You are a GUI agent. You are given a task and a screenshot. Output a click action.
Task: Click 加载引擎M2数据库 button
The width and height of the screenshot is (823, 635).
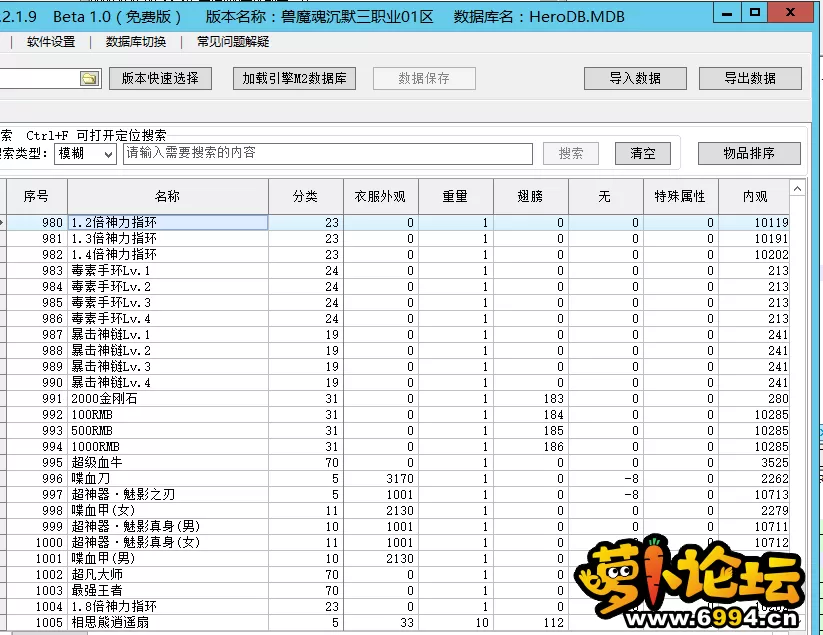pyautogui.click(x=294, y=79)
